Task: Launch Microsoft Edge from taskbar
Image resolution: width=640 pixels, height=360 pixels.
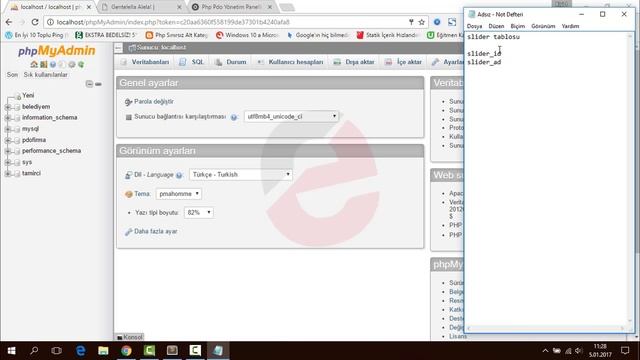Action: 80,351
